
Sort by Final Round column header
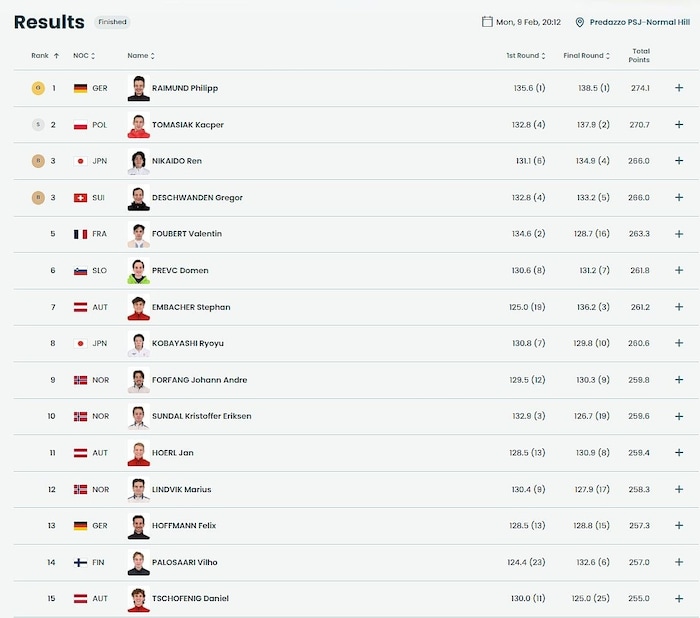(586, 56)
